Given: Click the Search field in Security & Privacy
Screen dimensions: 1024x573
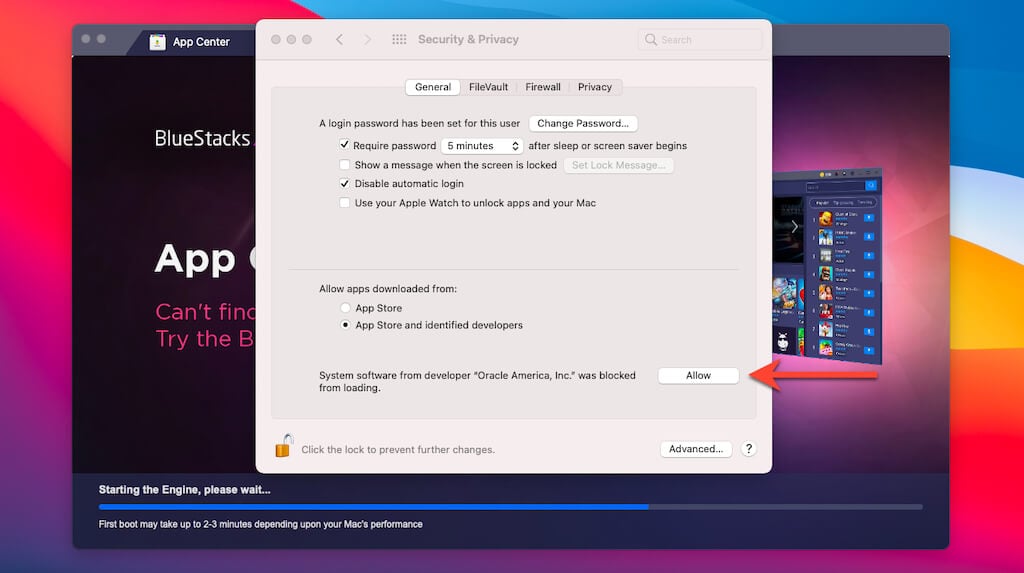Looking at the screenshot, I should 699,40.
